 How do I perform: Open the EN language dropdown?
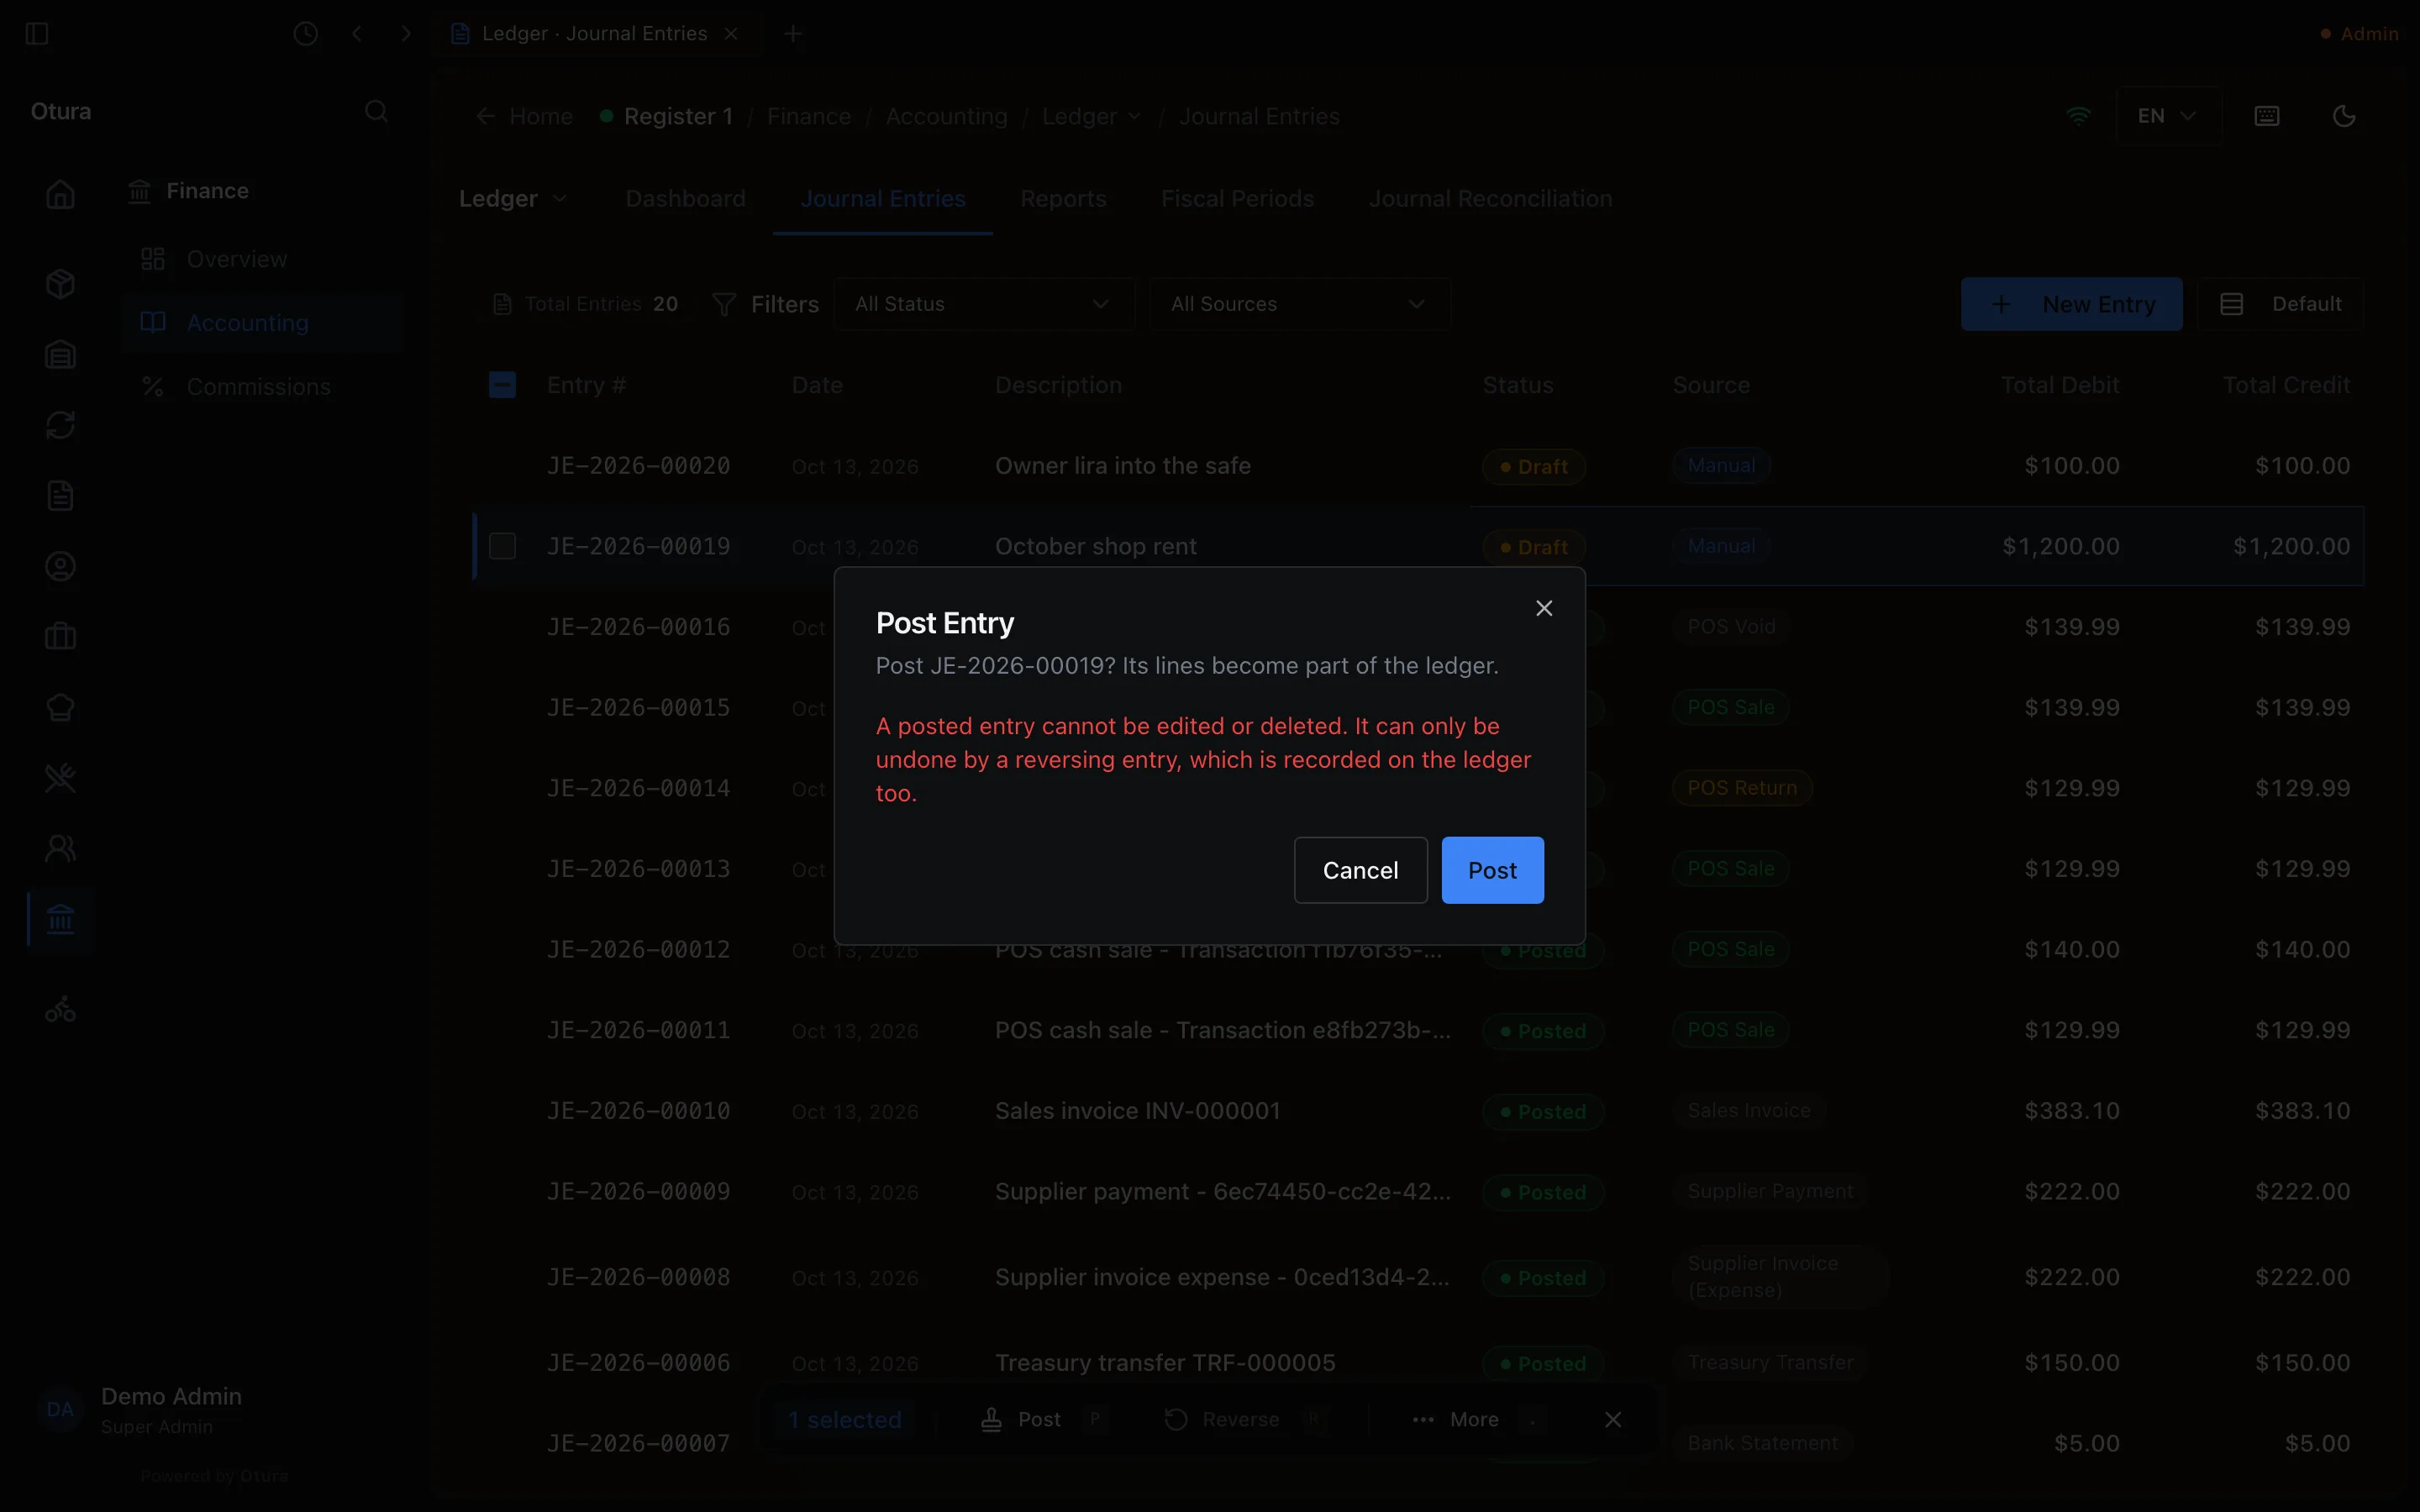2168,116
